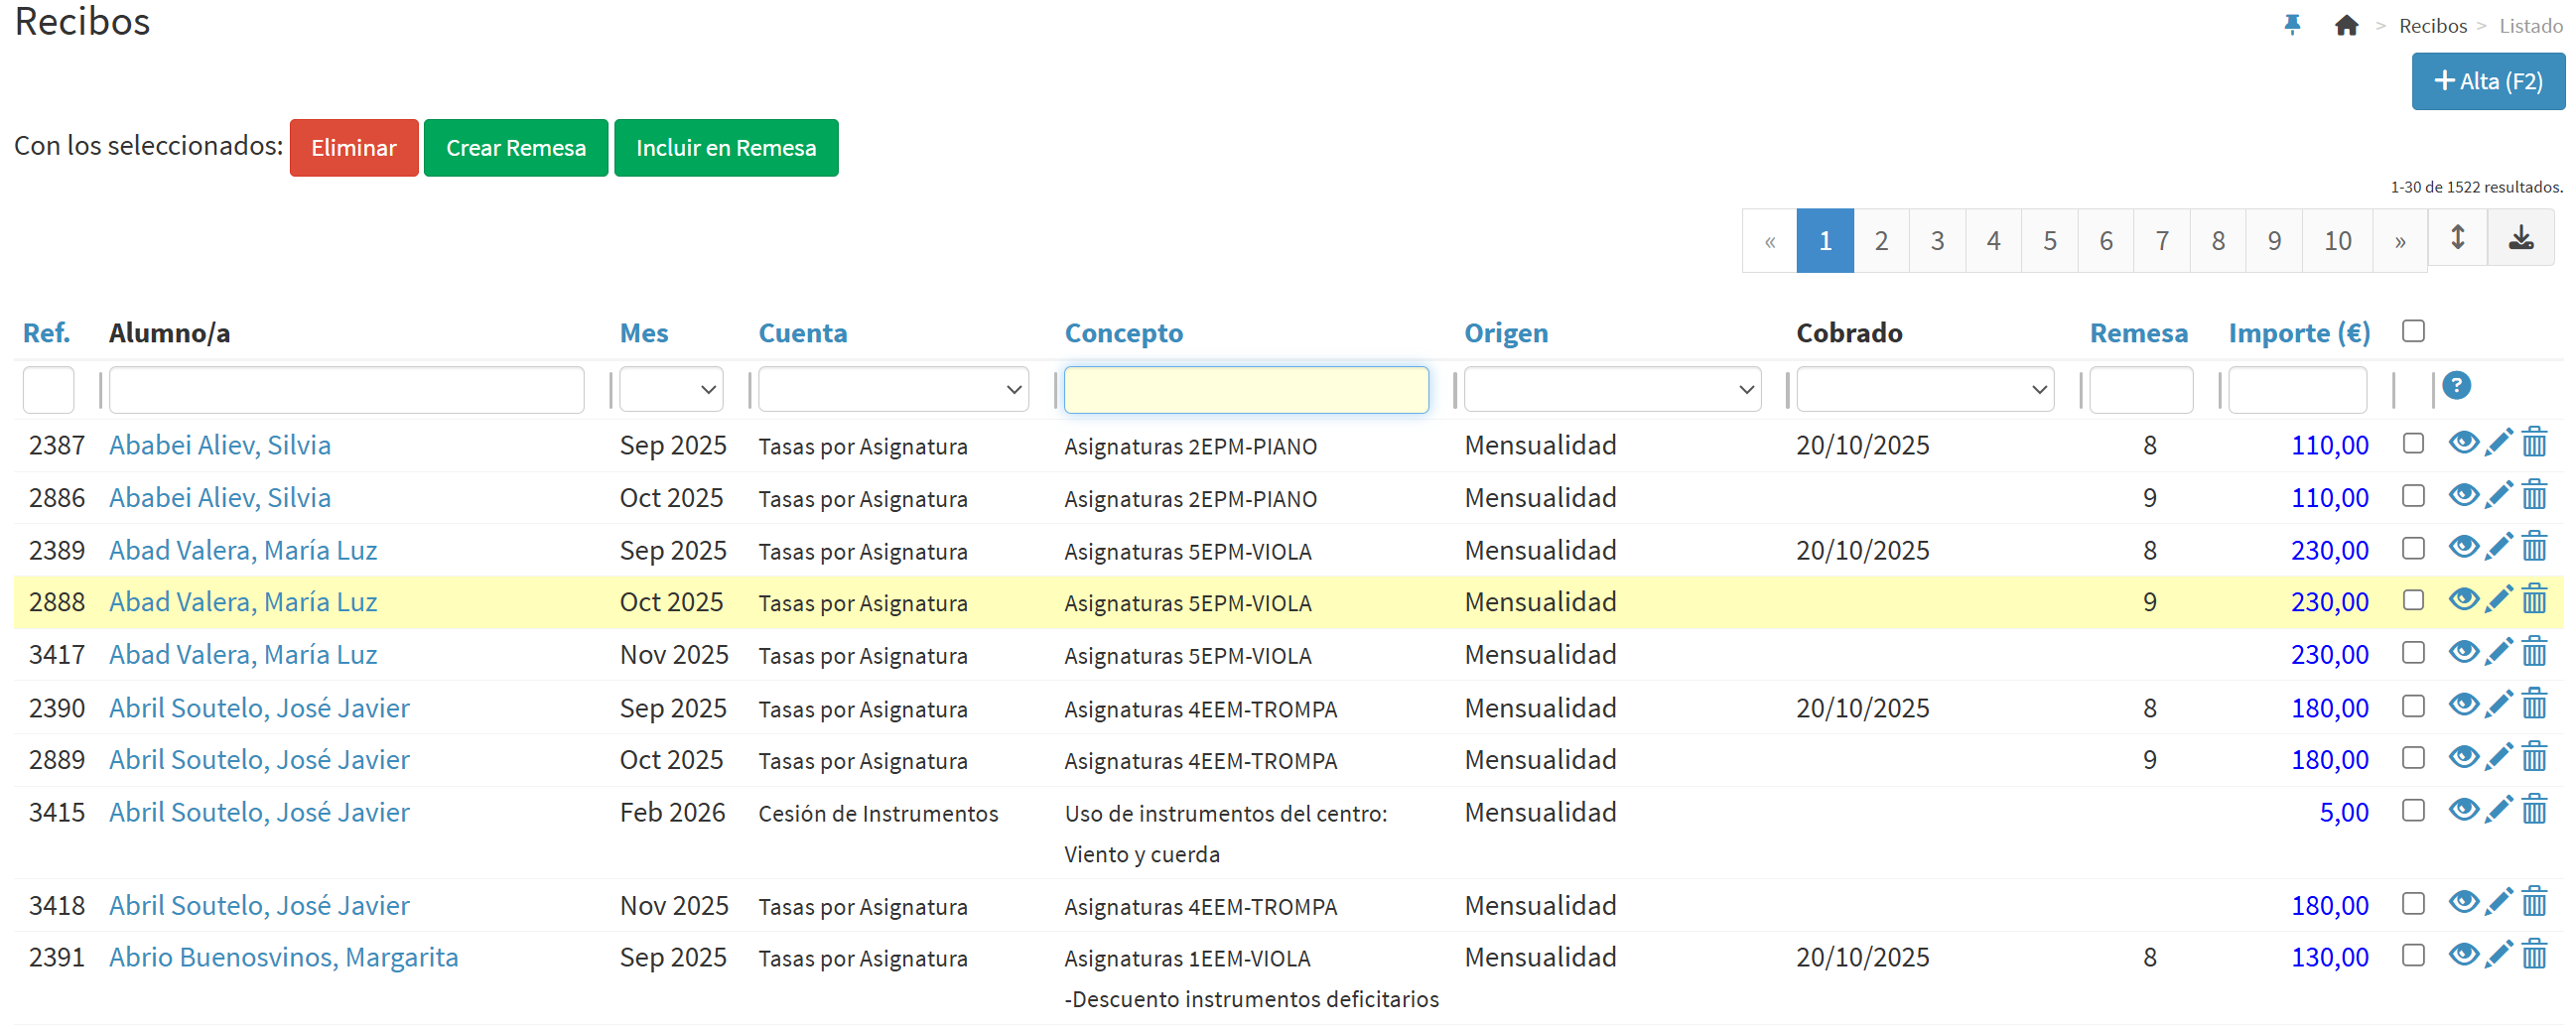The height and width of the screenshot is (1029, 2576).
Task: Edit receipt 2889 with pencil icon
Action: click(x=2498, y=758)
